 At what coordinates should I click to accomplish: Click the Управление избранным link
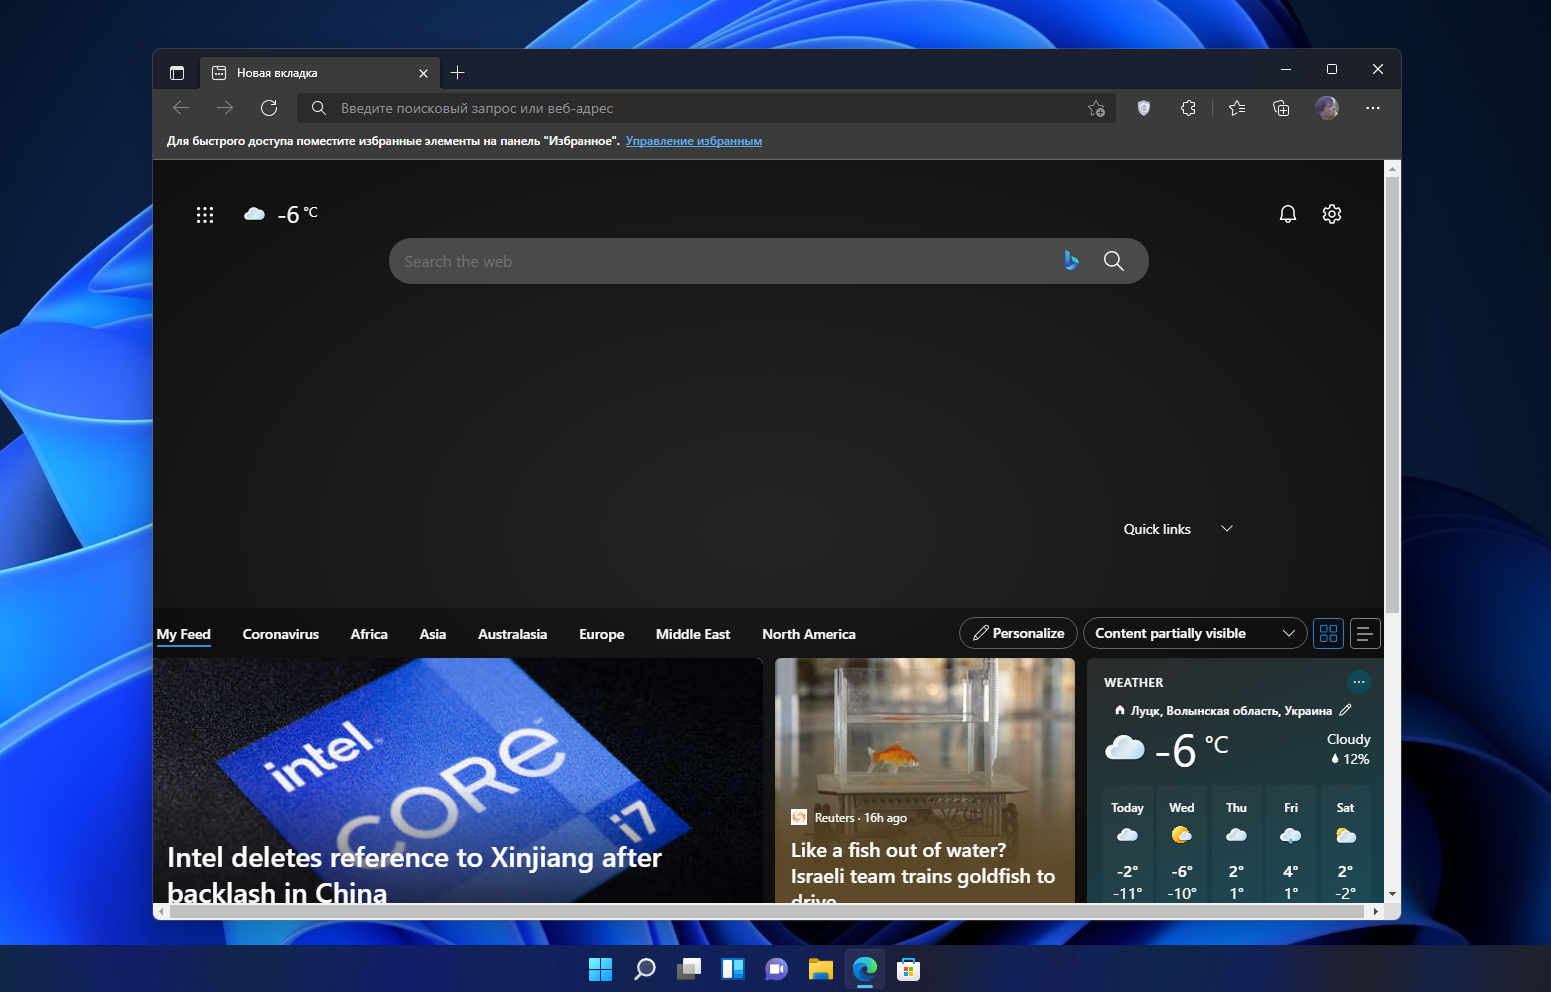click(x=694, y=141)
